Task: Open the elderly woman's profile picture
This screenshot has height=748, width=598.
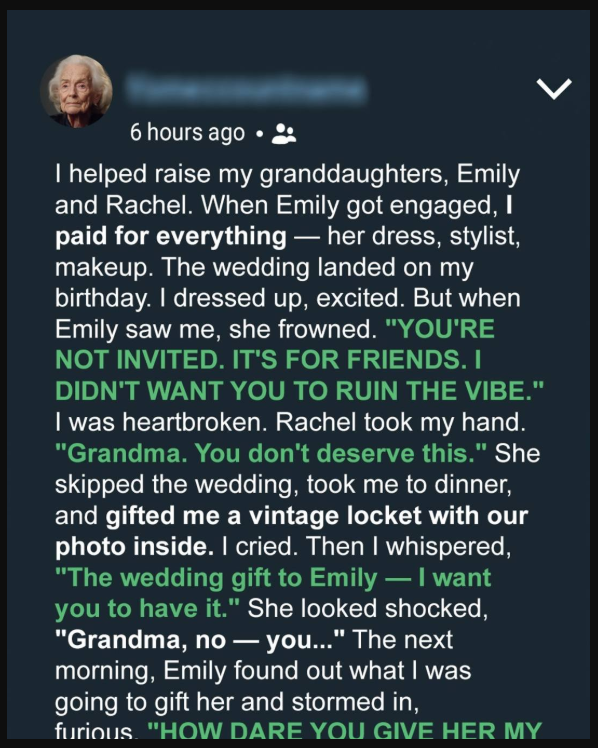Action: coord(76,91)
